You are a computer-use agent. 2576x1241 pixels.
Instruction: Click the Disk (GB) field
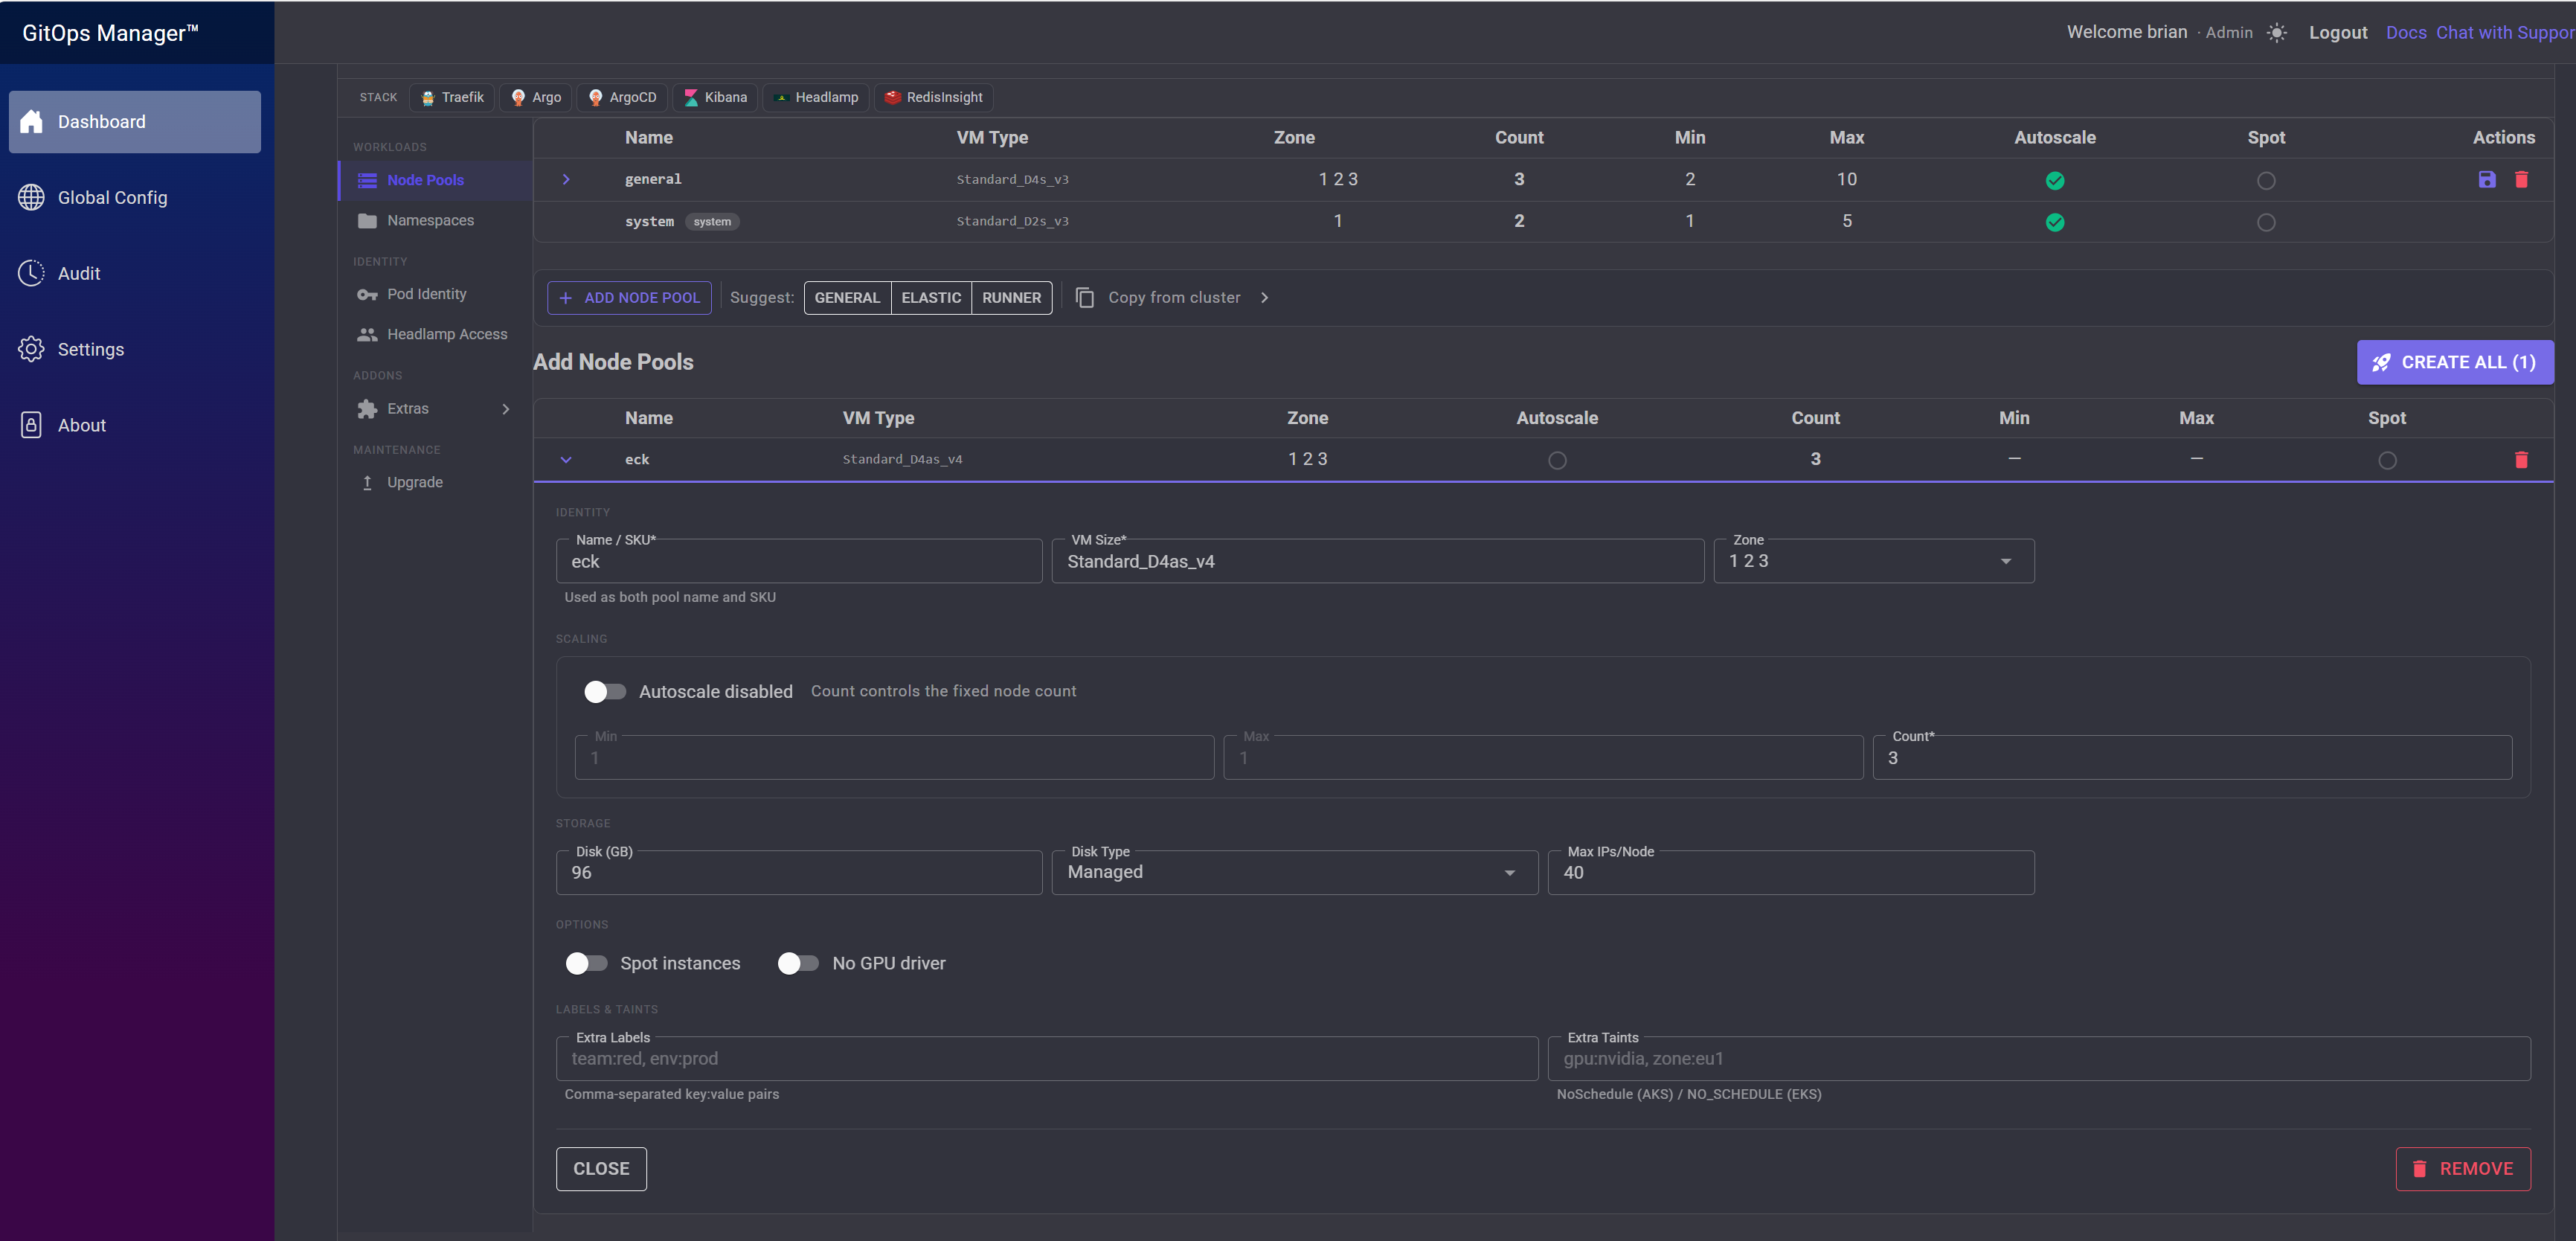[x=798, y=872]
